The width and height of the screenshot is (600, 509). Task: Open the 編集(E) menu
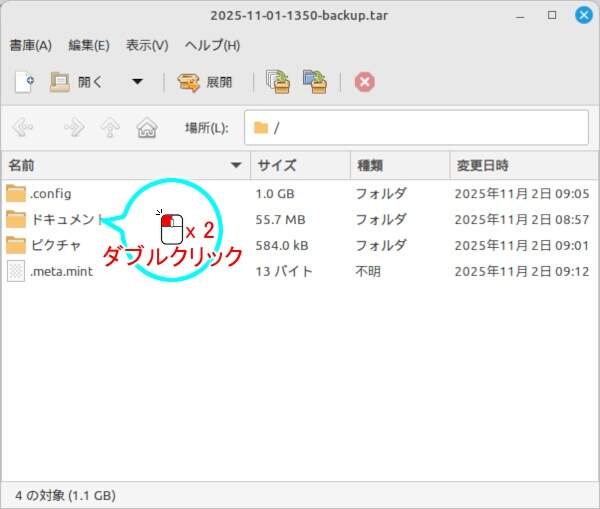click(x=89, y=46)
